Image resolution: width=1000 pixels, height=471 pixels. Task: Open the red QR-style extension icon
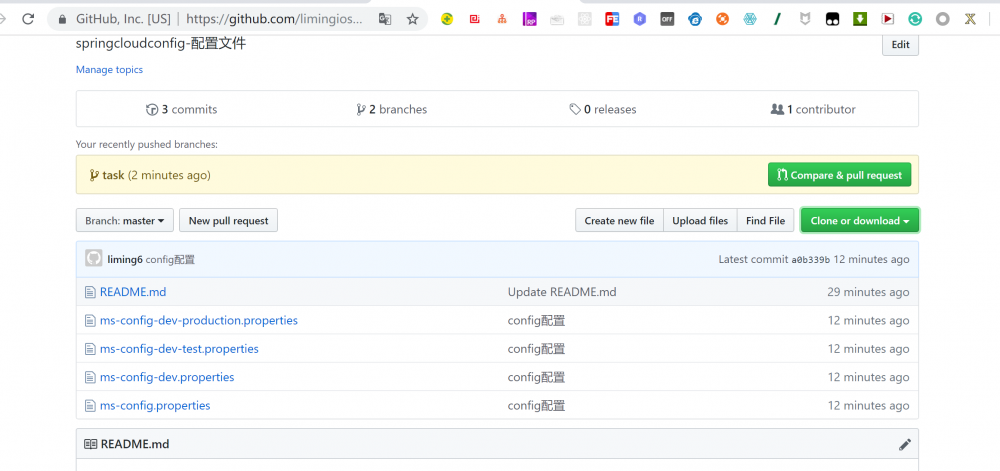(x=474, y=19)
